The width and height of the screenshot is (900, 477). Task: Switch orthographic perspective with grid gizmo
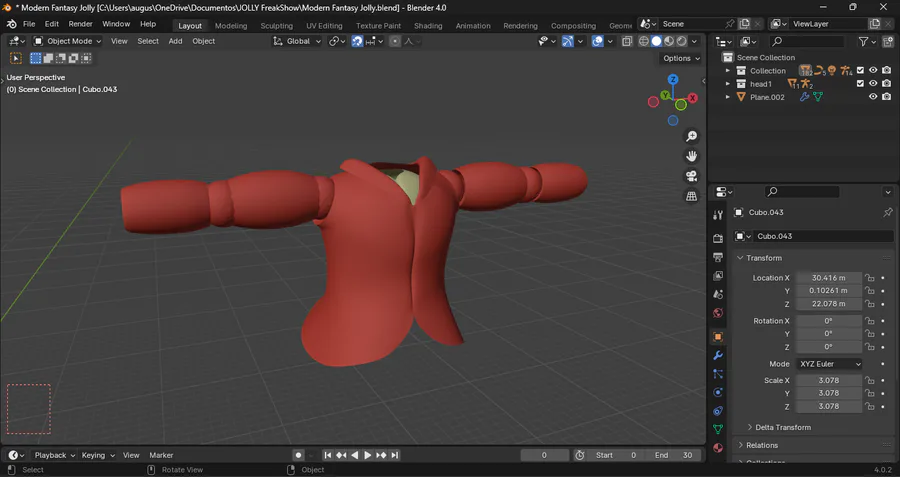(692, 196)
